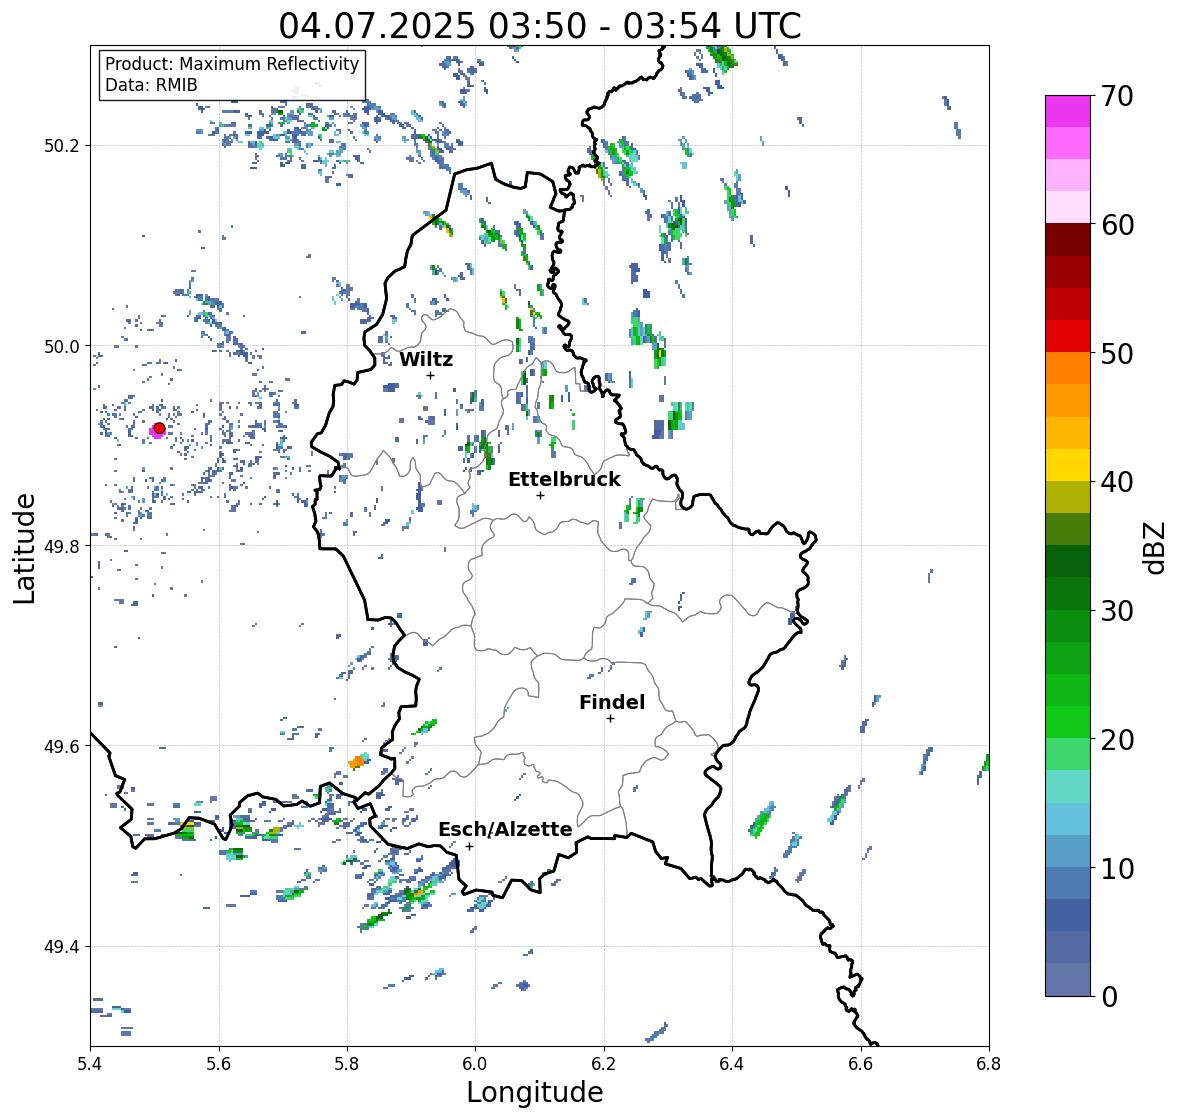
Task: Click the Latitude axis label
Action: coord(24,548)
